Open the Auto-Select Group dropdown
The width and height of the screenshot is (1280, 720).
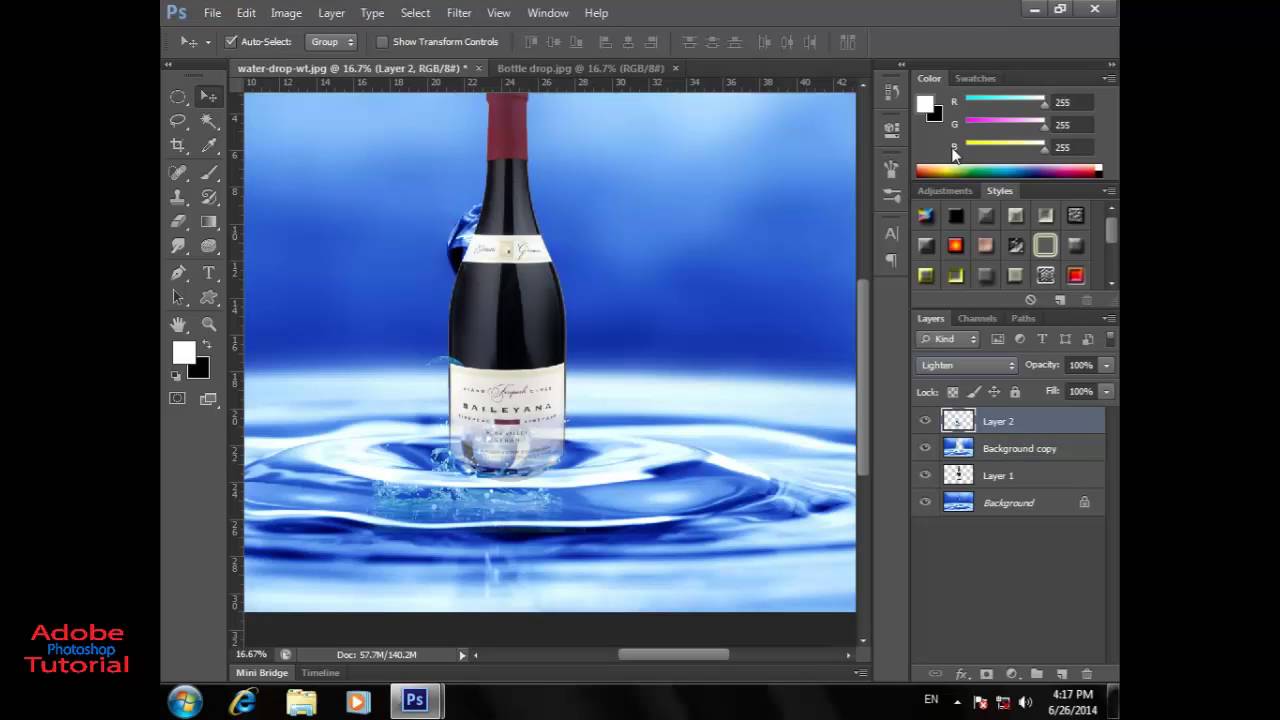(x=332, y=42)
